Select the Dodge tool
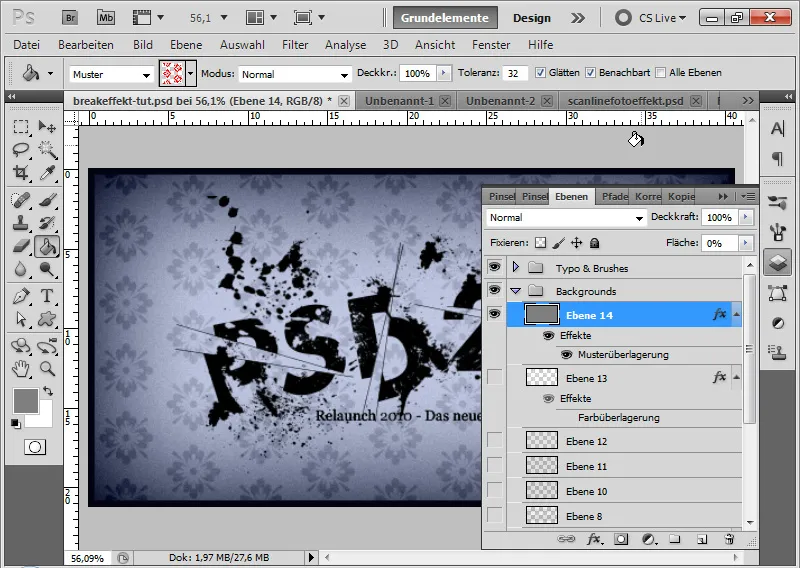This screenshot has width=800, height=568. pyautogui.click(x=47, y=269)
